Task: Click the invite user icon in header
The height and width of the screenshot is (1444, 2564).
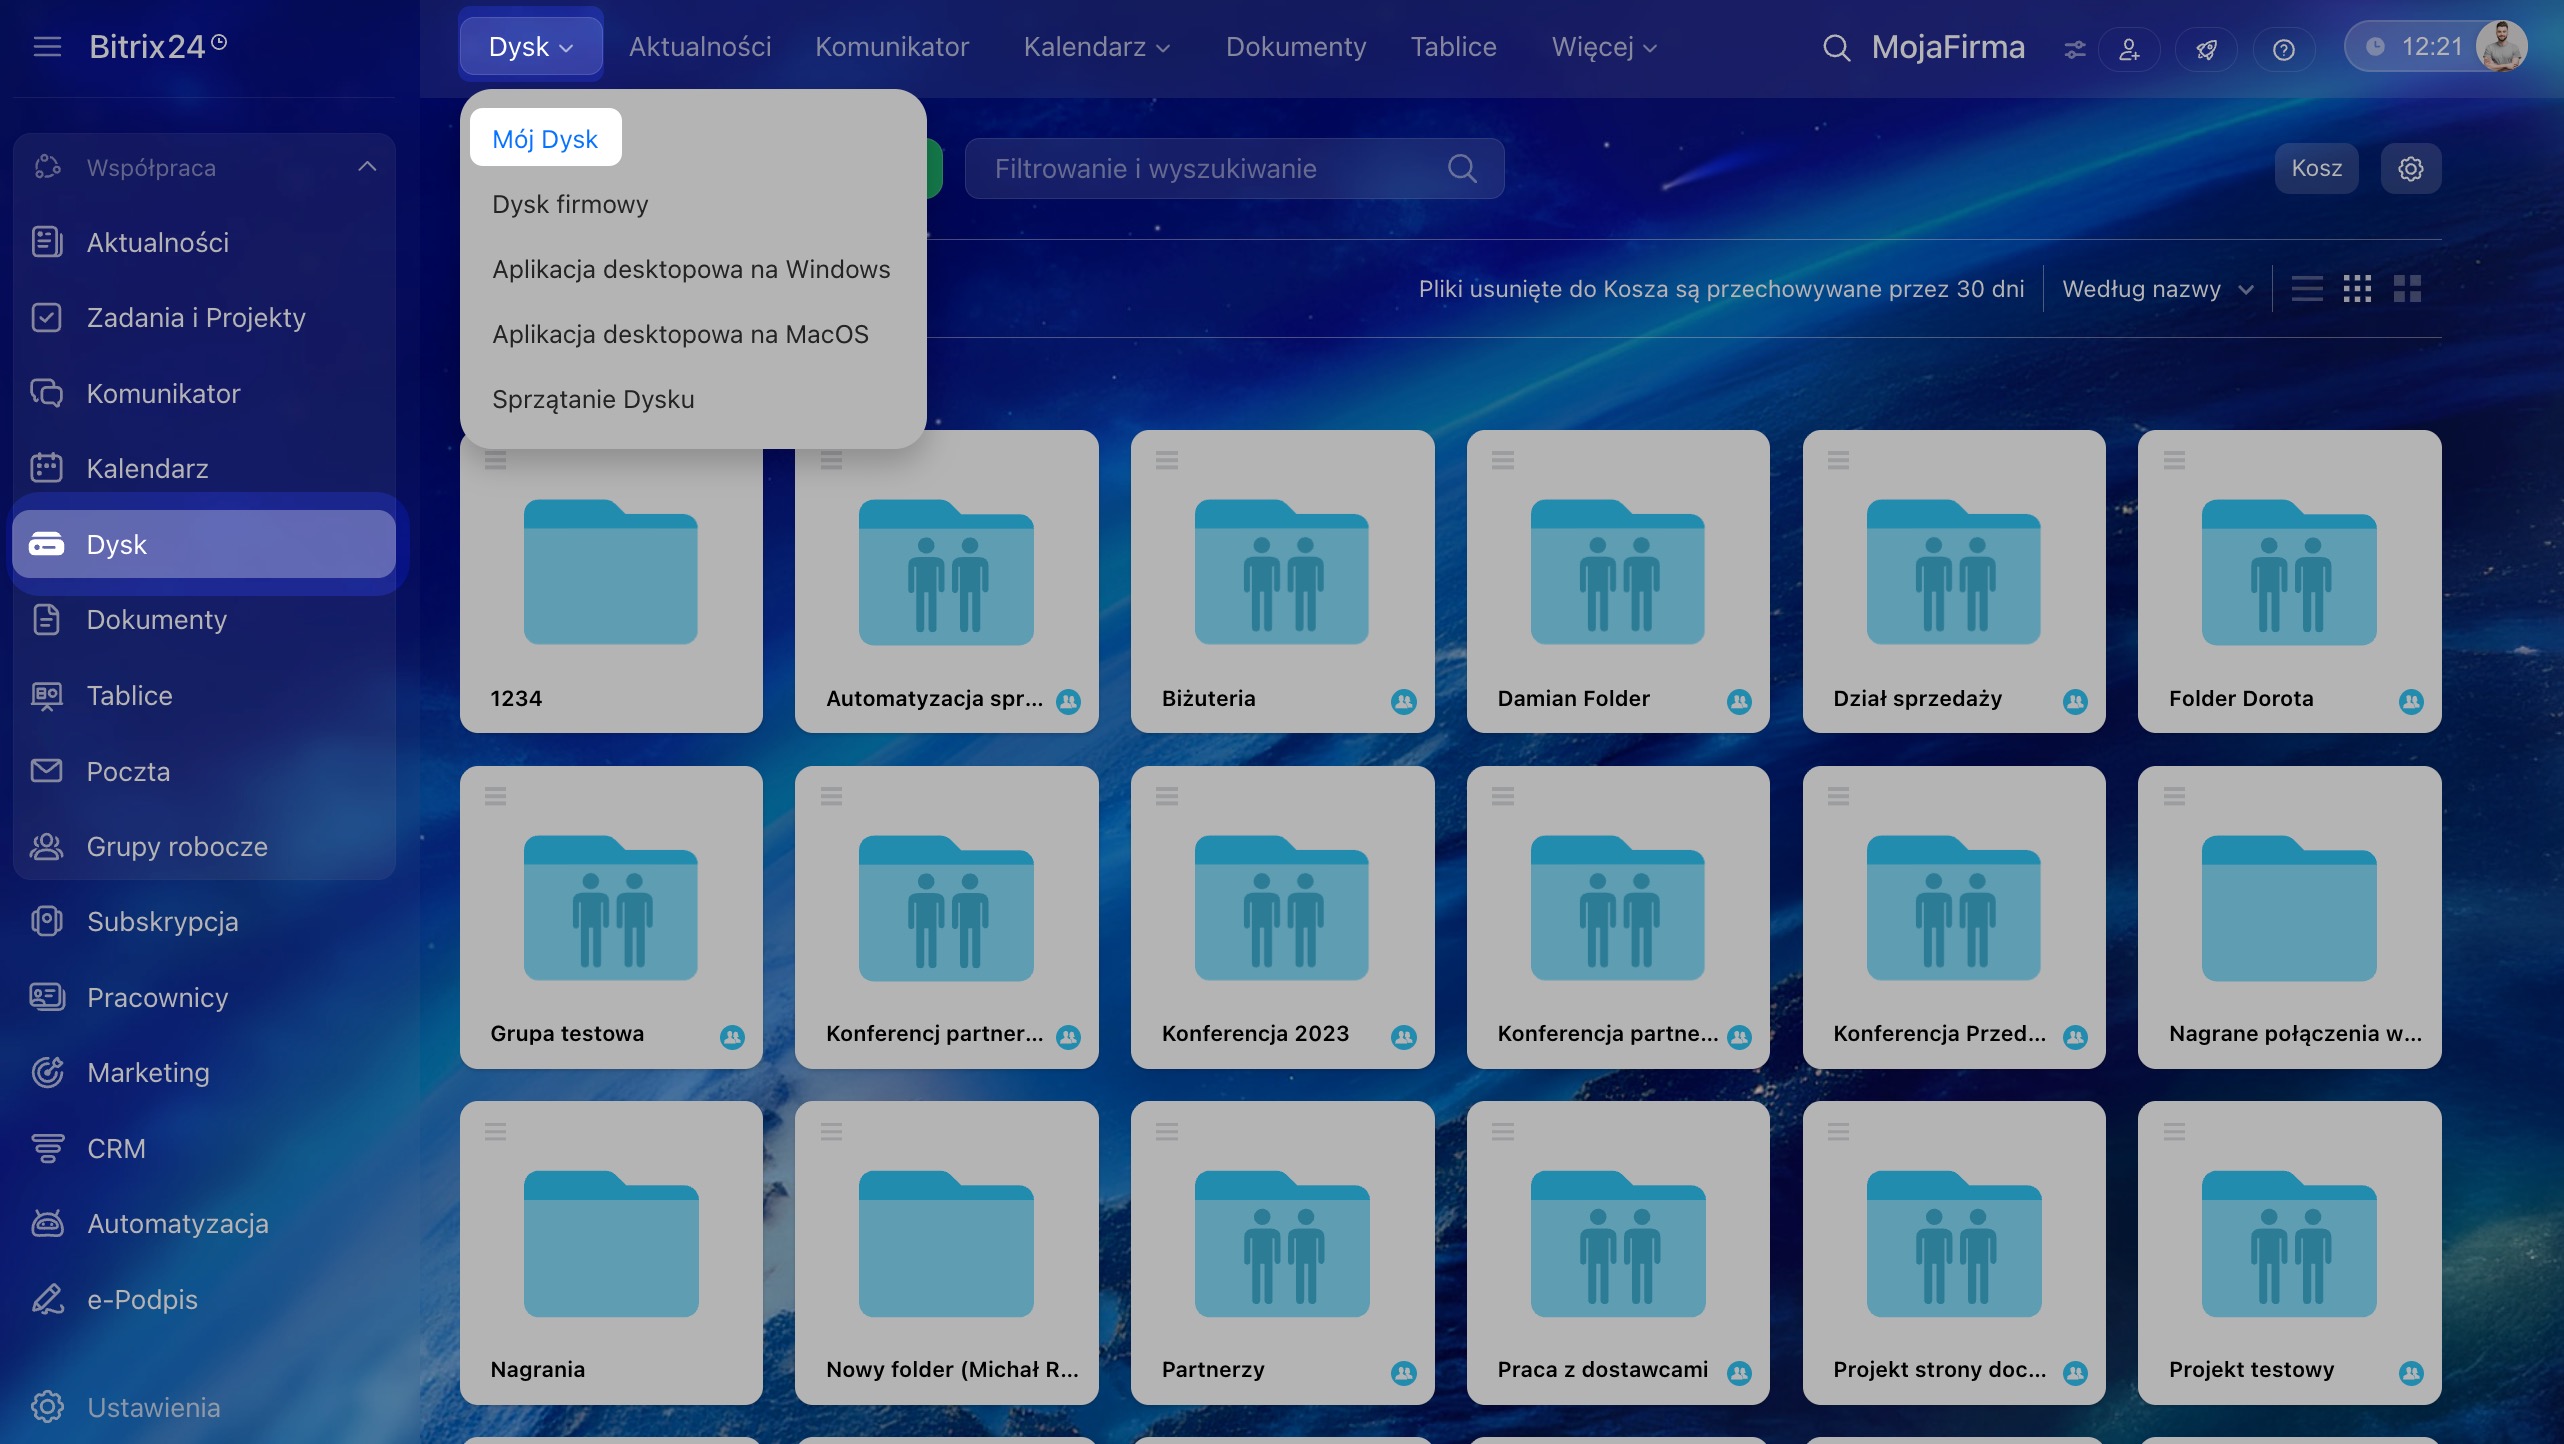Action: point(2129,49)
